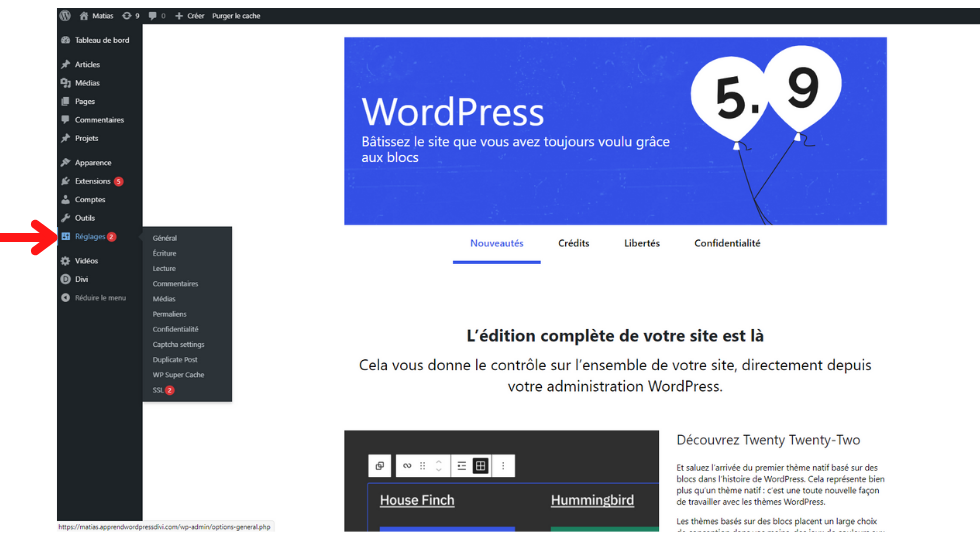Click the Divi icon in the sidebar
This screenshot has width=980, height=540.
pos(66,279)
